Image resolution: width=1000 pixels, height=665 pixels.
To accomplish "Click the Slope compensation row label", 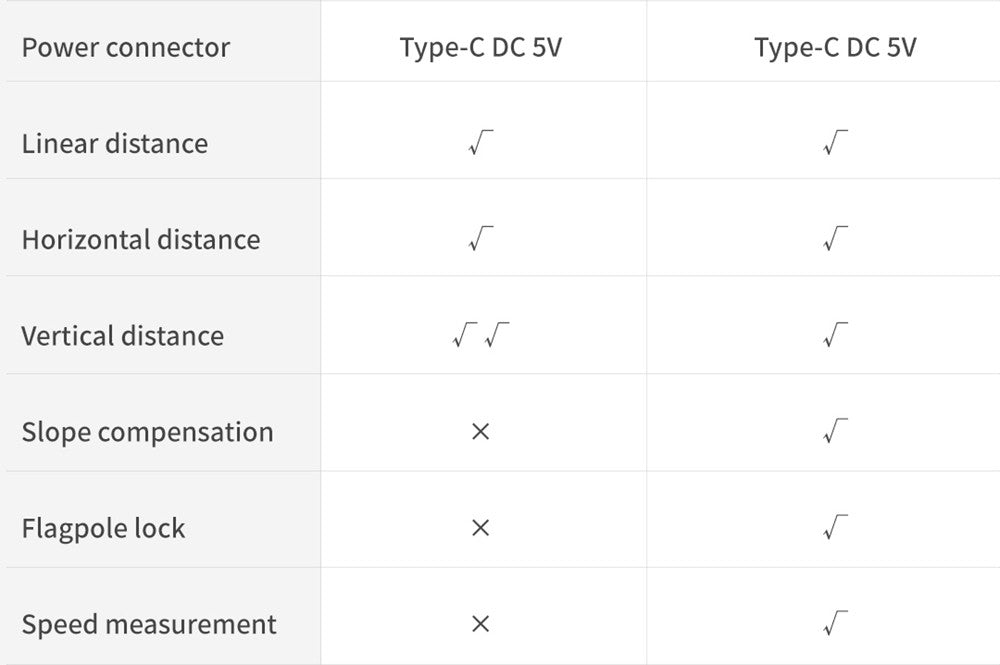I will coord(148,432).
